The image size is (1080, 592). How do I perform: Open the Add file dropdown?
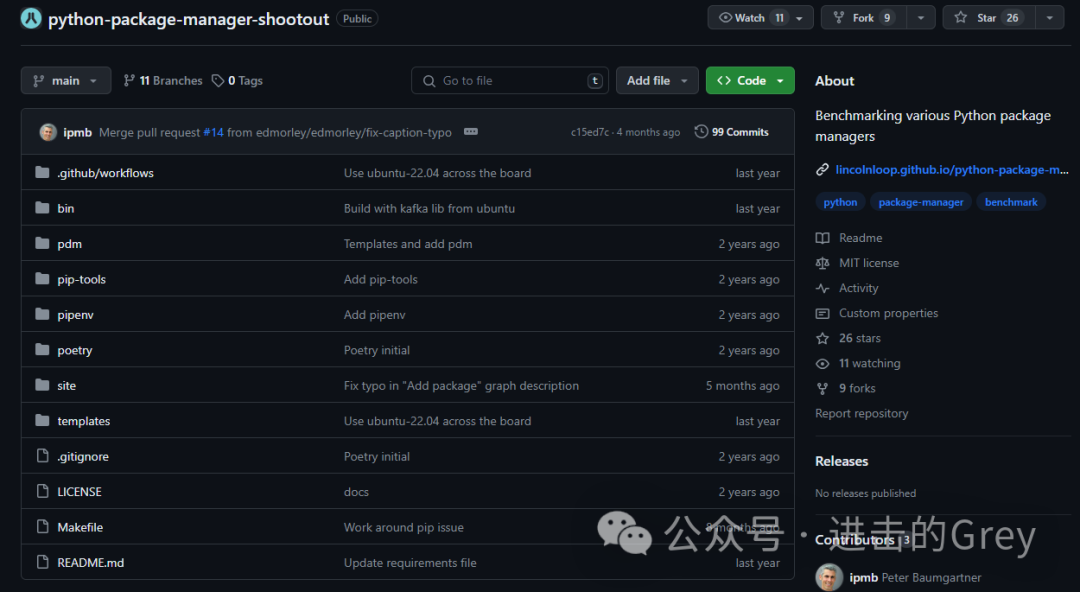point(657,80)
